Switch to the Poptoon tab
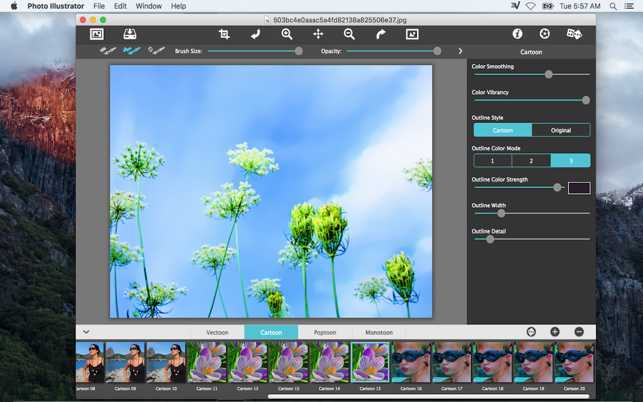Viewport: 643px width, 402px height. pos(325,332)
